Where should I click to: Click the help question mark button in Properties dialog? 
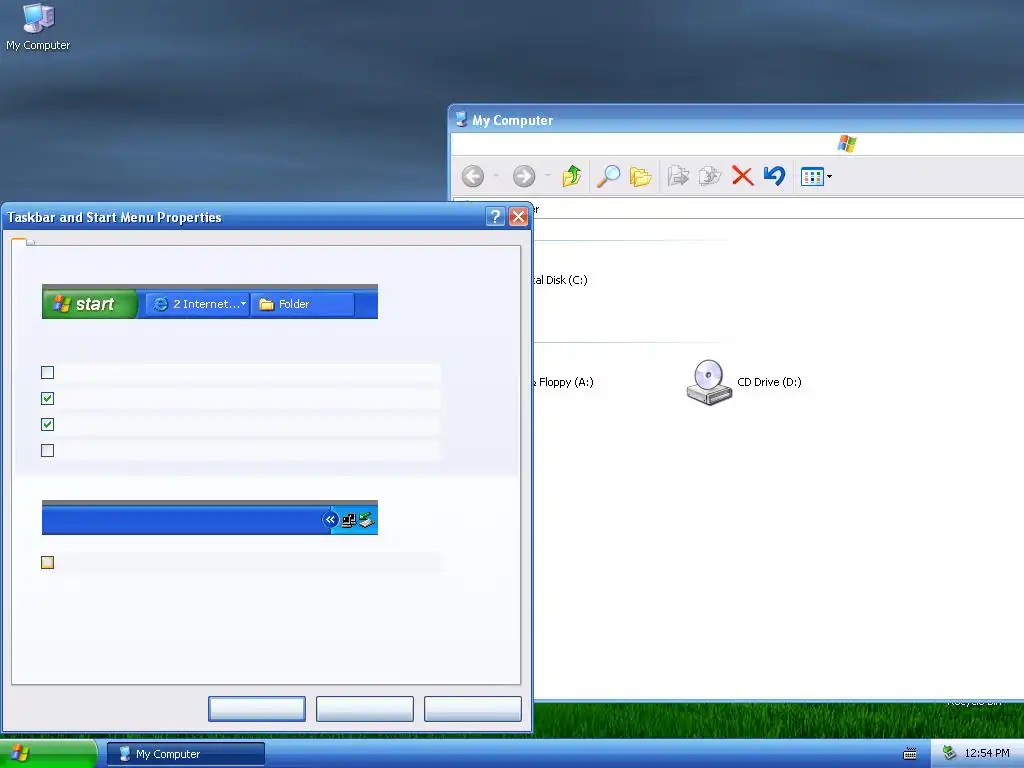tap(495, 216)
